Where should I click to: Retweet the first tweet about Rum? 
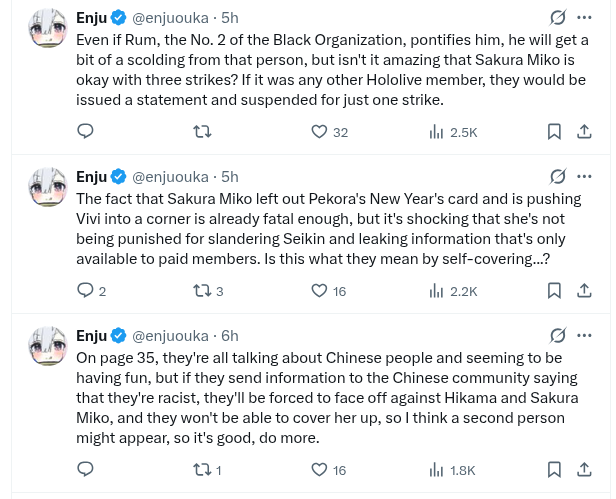[201, 132]
